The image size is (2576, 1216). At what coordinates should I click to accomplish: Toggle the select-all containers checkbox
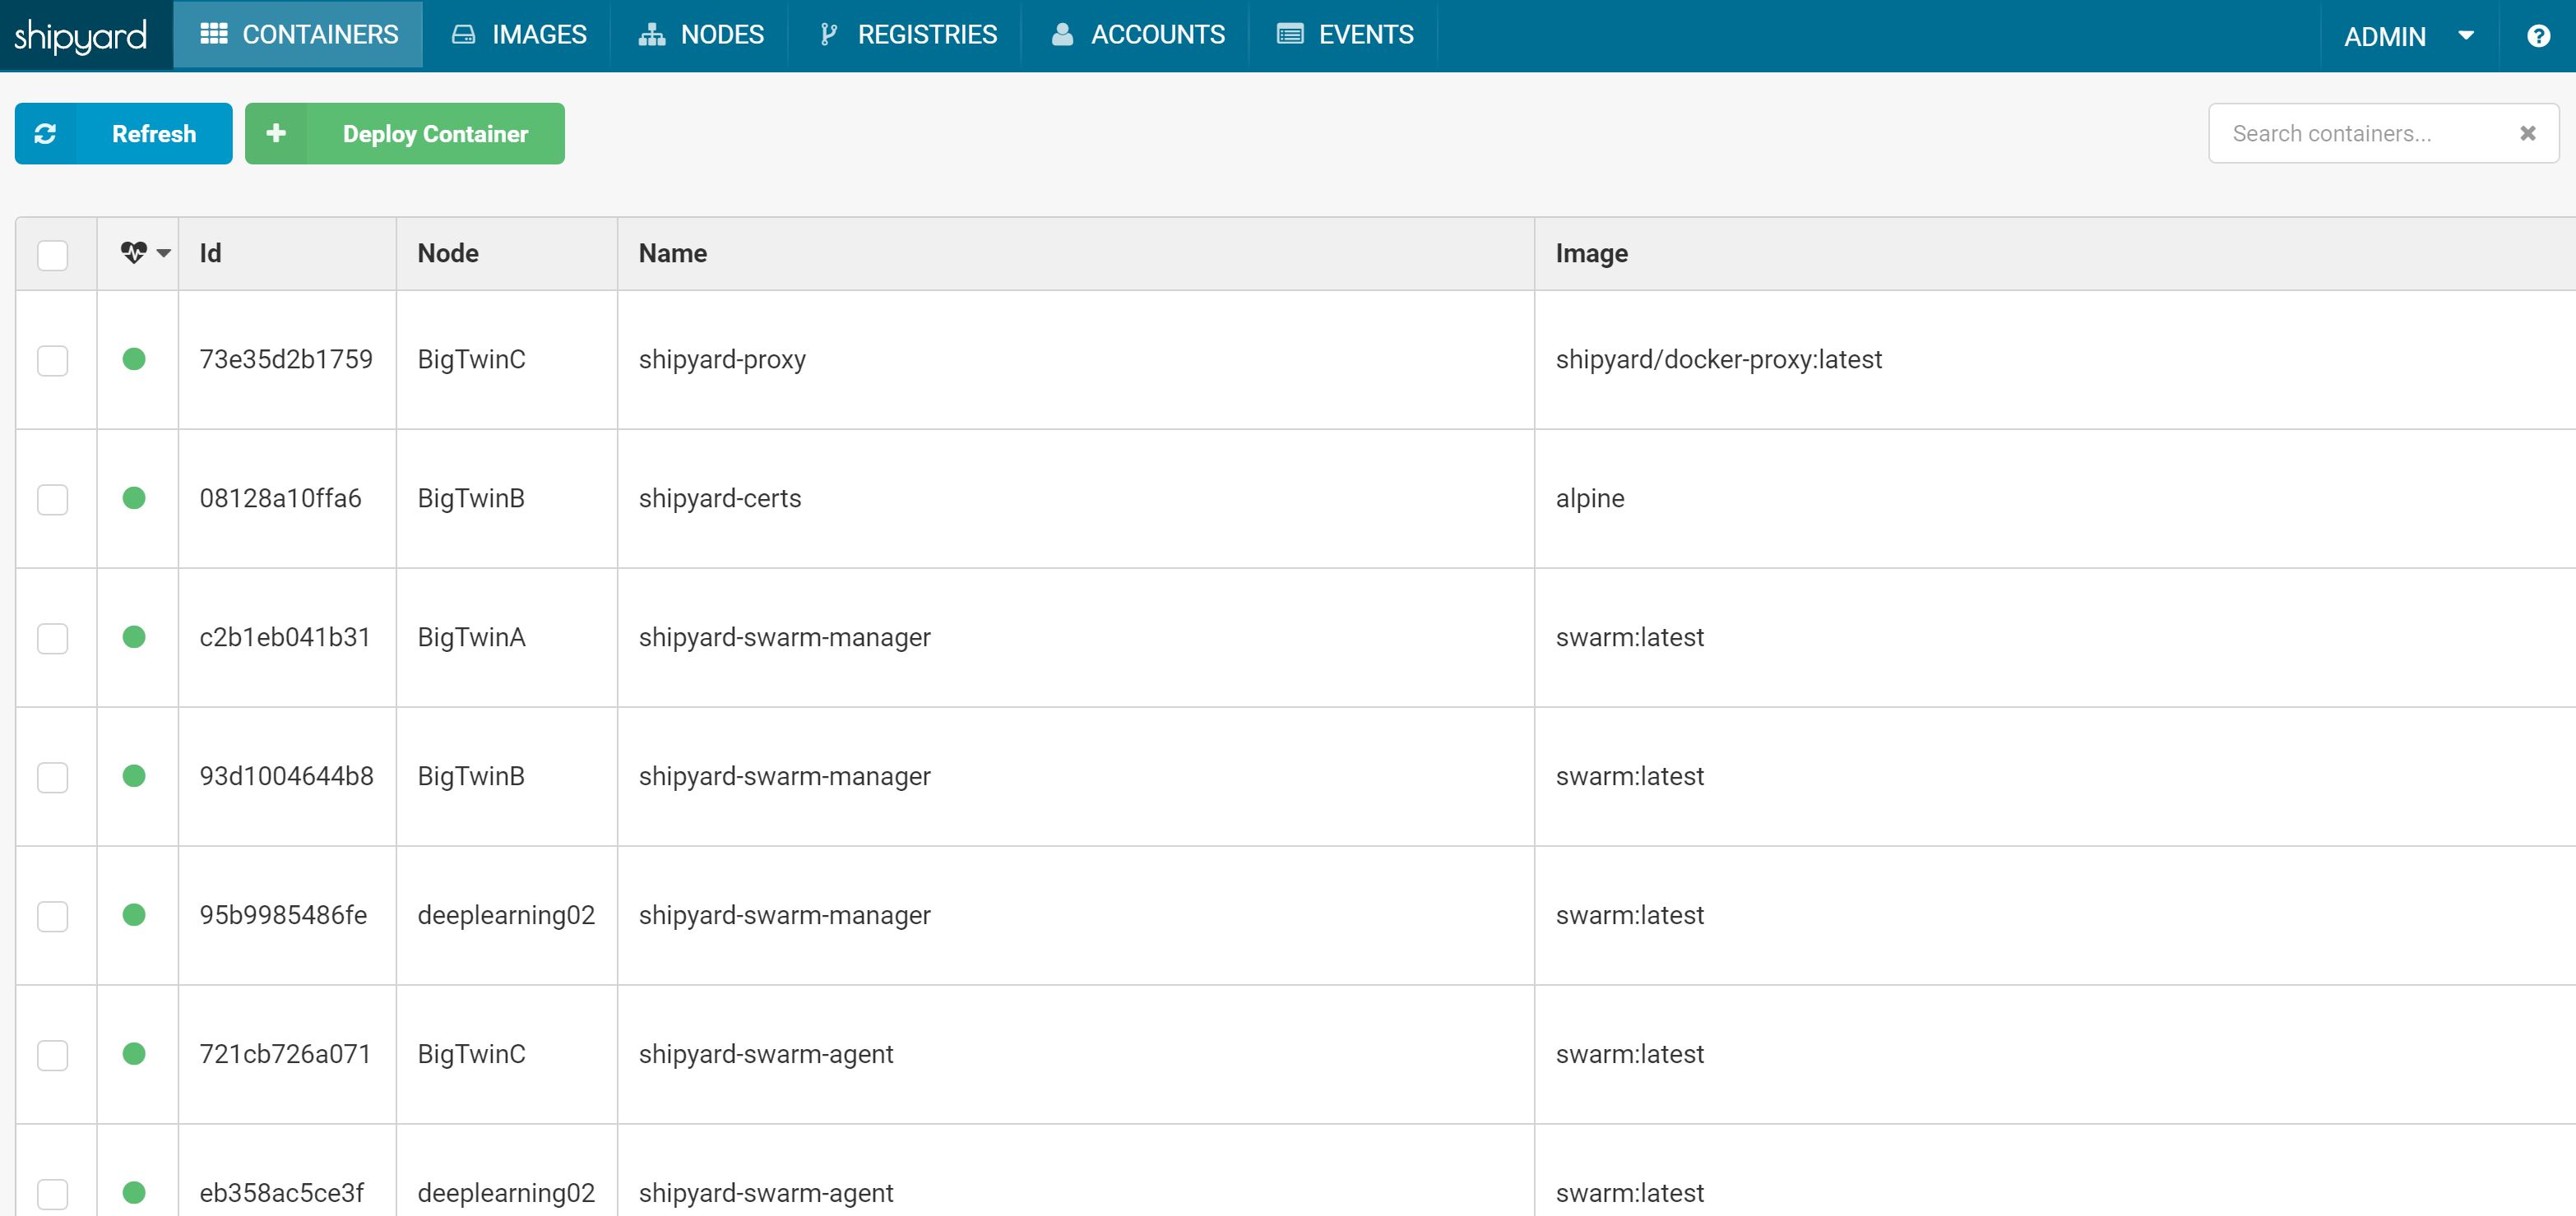[x=53, y=255]
